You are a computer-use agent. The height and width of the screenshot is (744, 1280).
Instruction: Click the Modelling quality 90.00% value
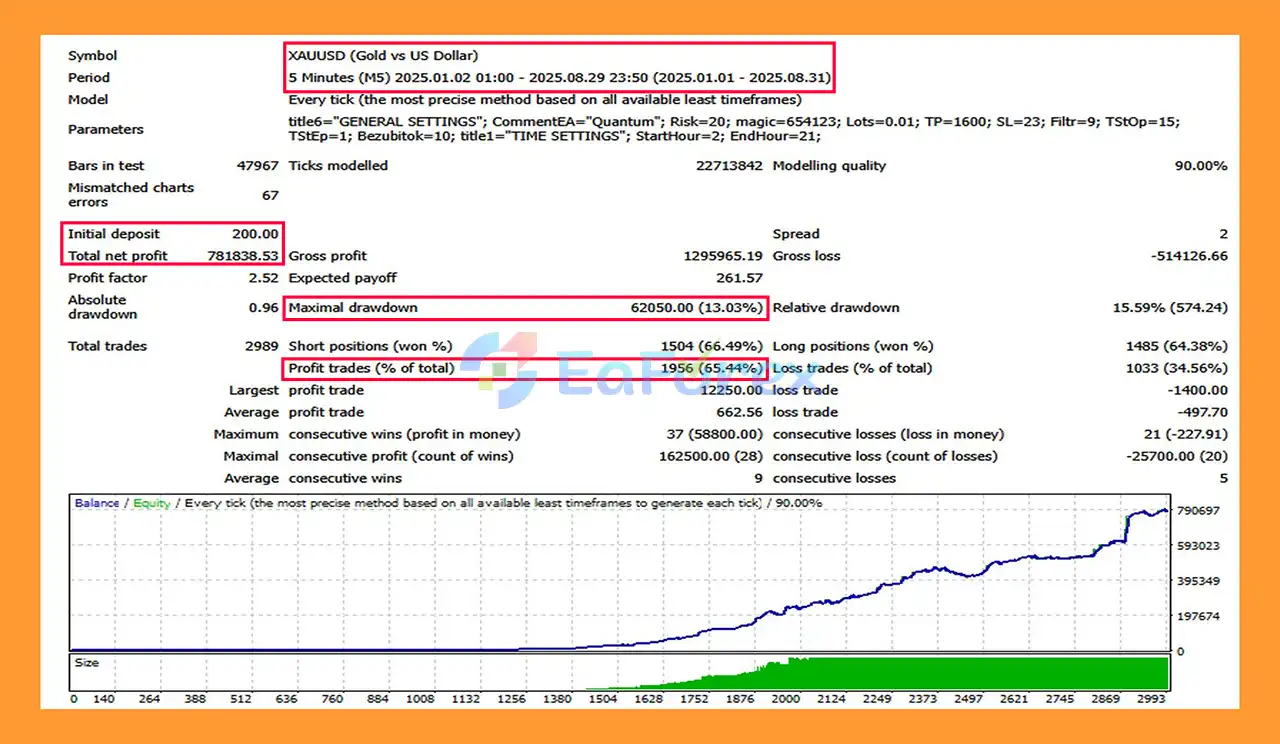[1200, 166]
